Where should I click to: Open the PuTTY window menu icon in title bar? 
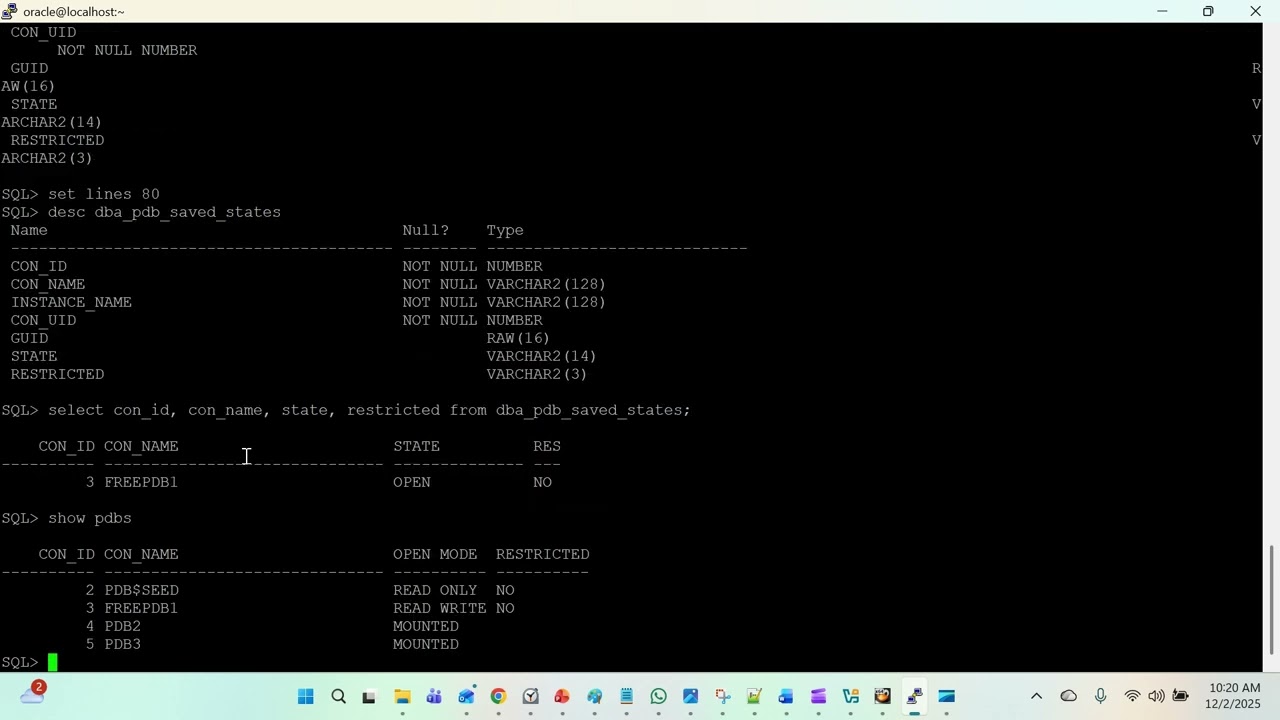[x=9, y=11]
